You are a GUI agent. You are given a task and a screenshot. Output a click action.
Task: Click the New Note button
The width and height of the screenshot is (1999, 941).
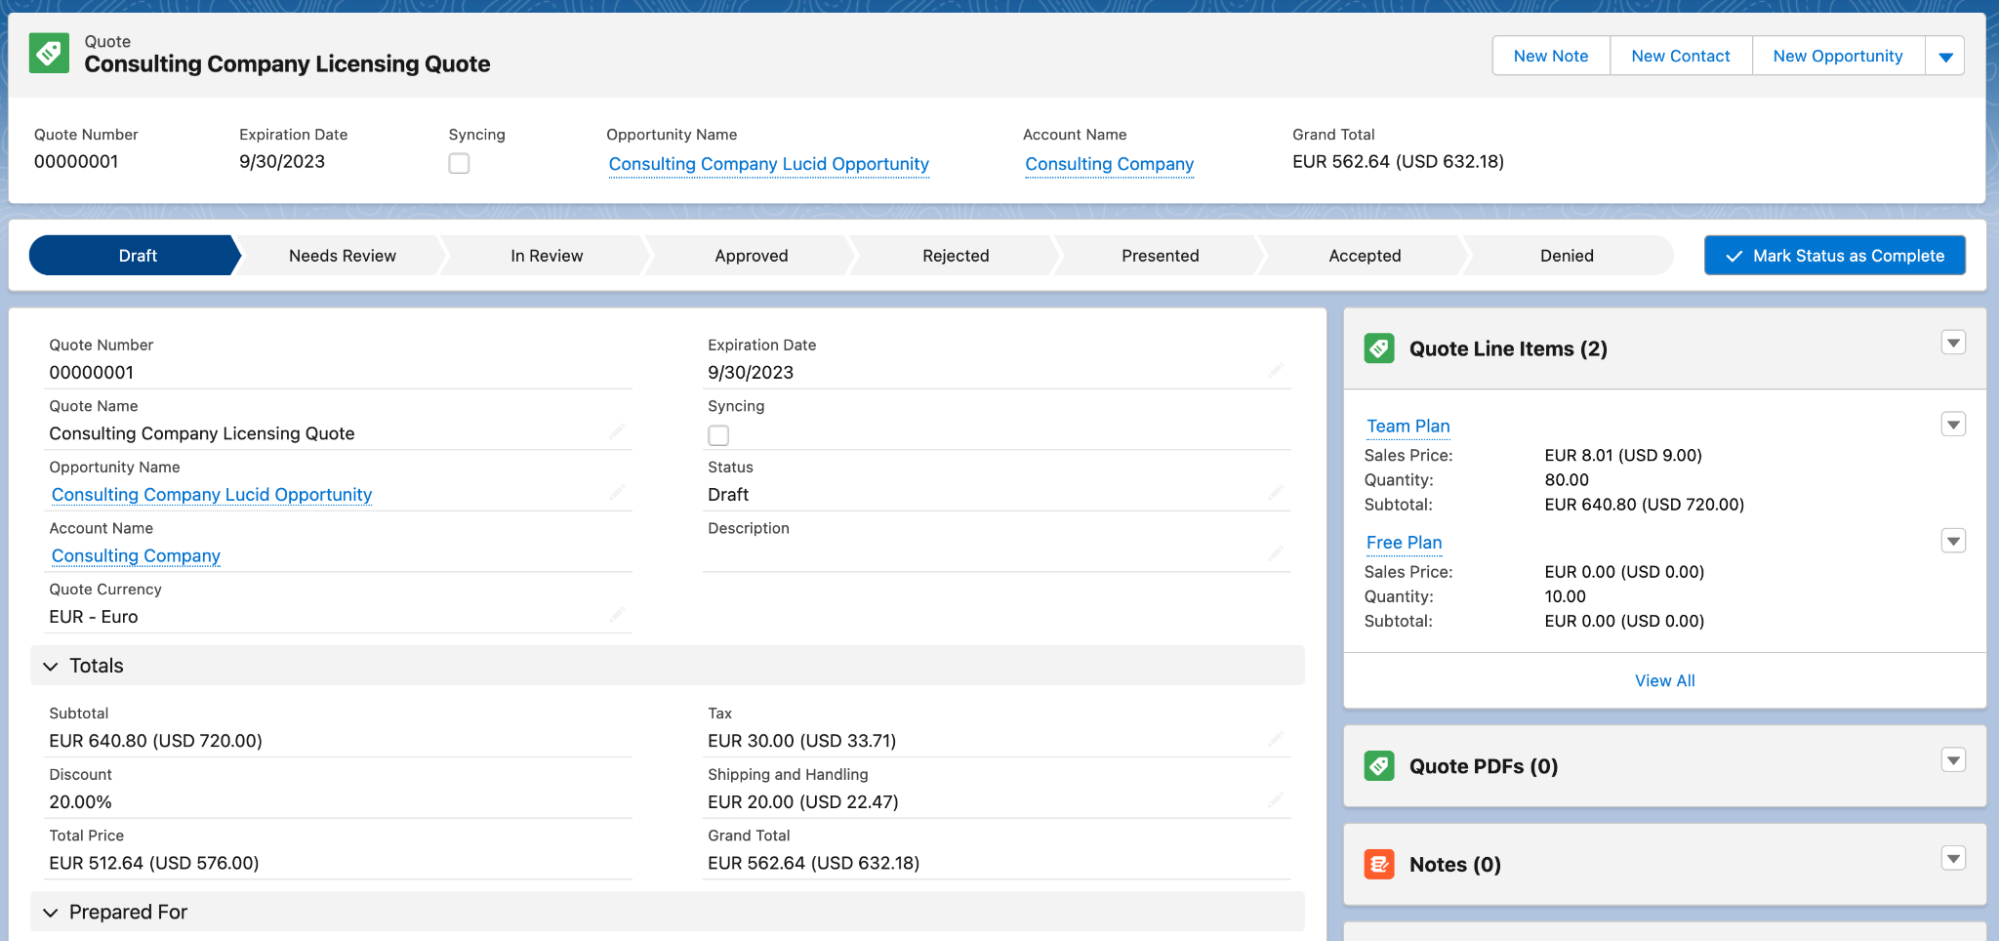[x=1551, y=56]
